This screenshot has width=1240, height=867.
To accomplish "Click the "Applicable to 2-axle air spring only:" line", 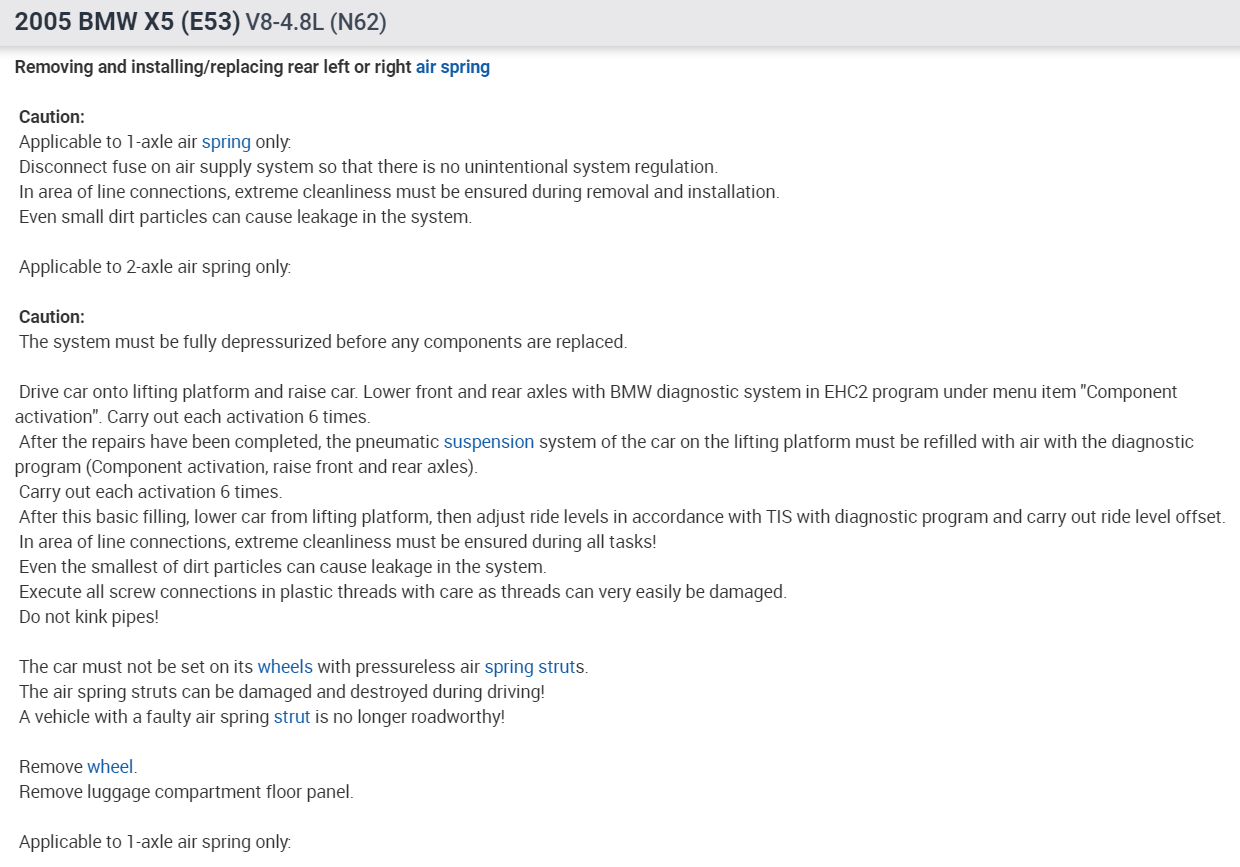I will pos(155,267).
